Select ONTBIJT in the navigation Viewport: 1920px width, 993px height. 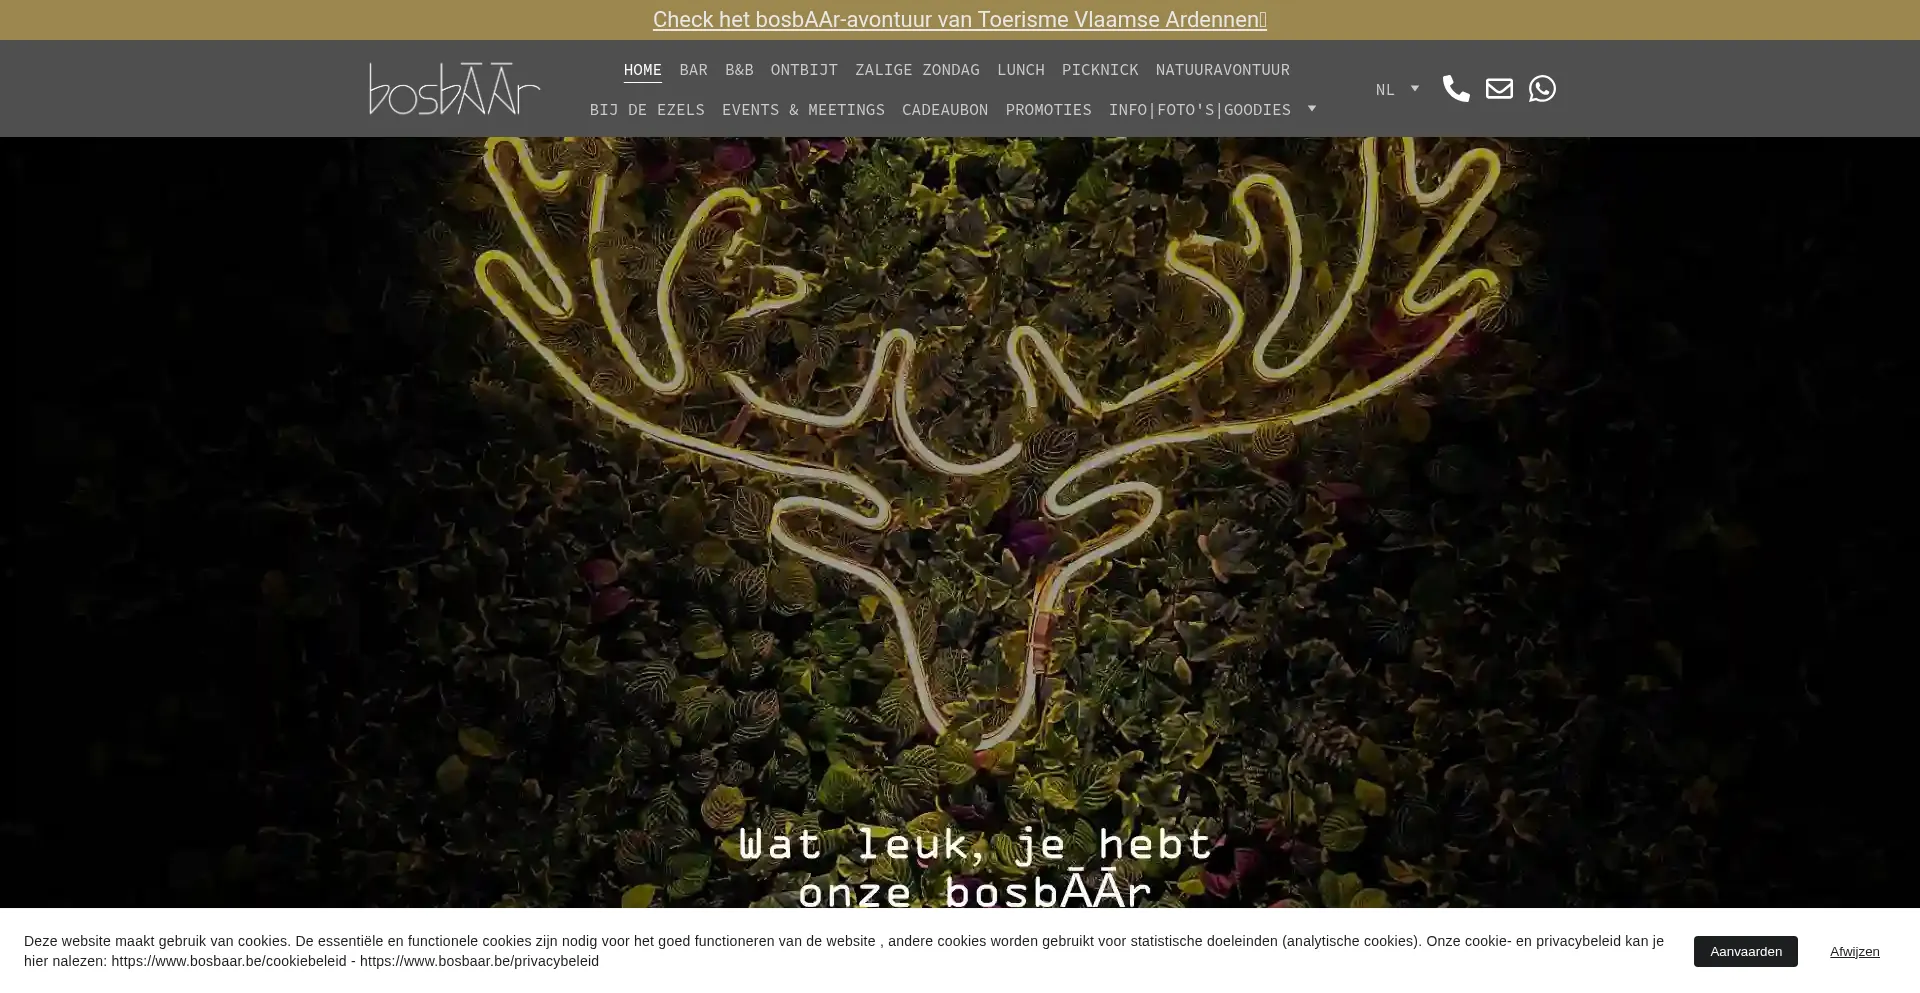[804, 70]
